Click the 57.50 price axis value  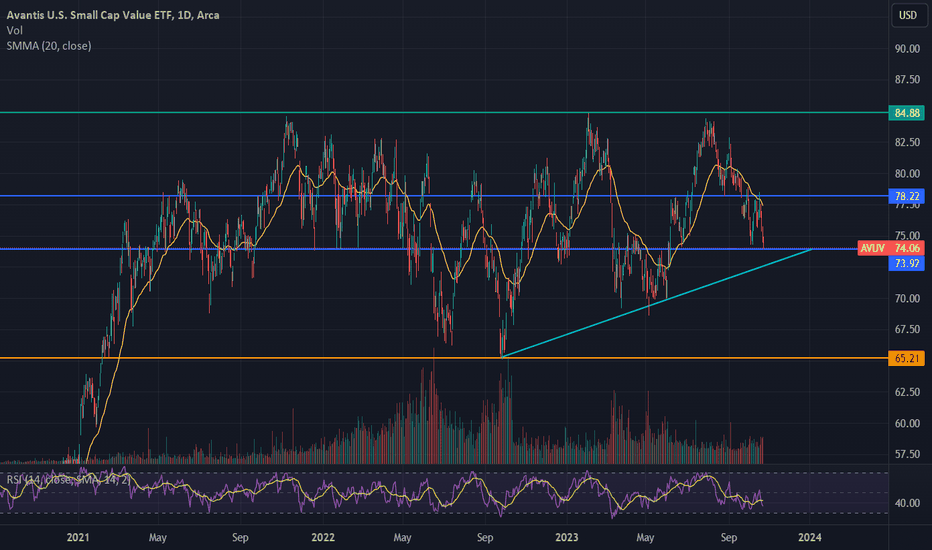907,454
